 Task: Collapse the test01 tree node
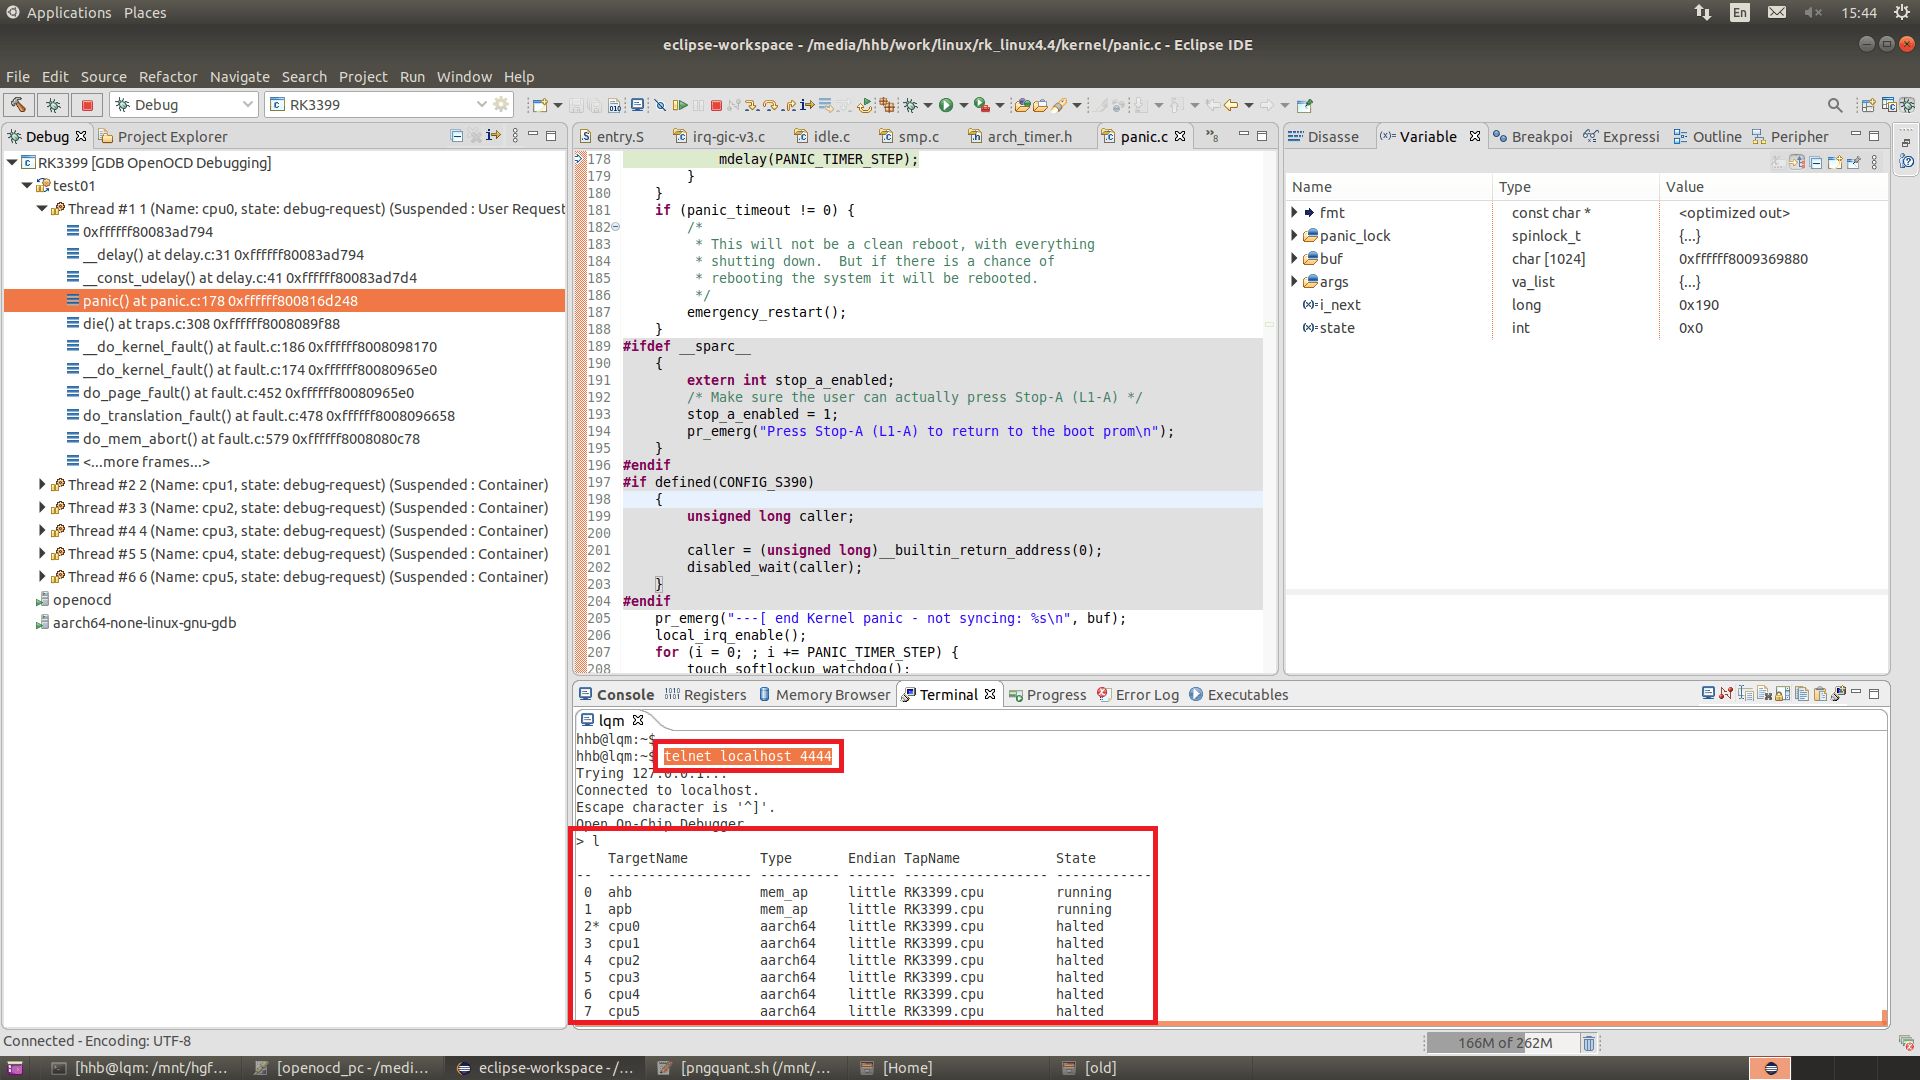pyautogui.click(x=27, y=185)
